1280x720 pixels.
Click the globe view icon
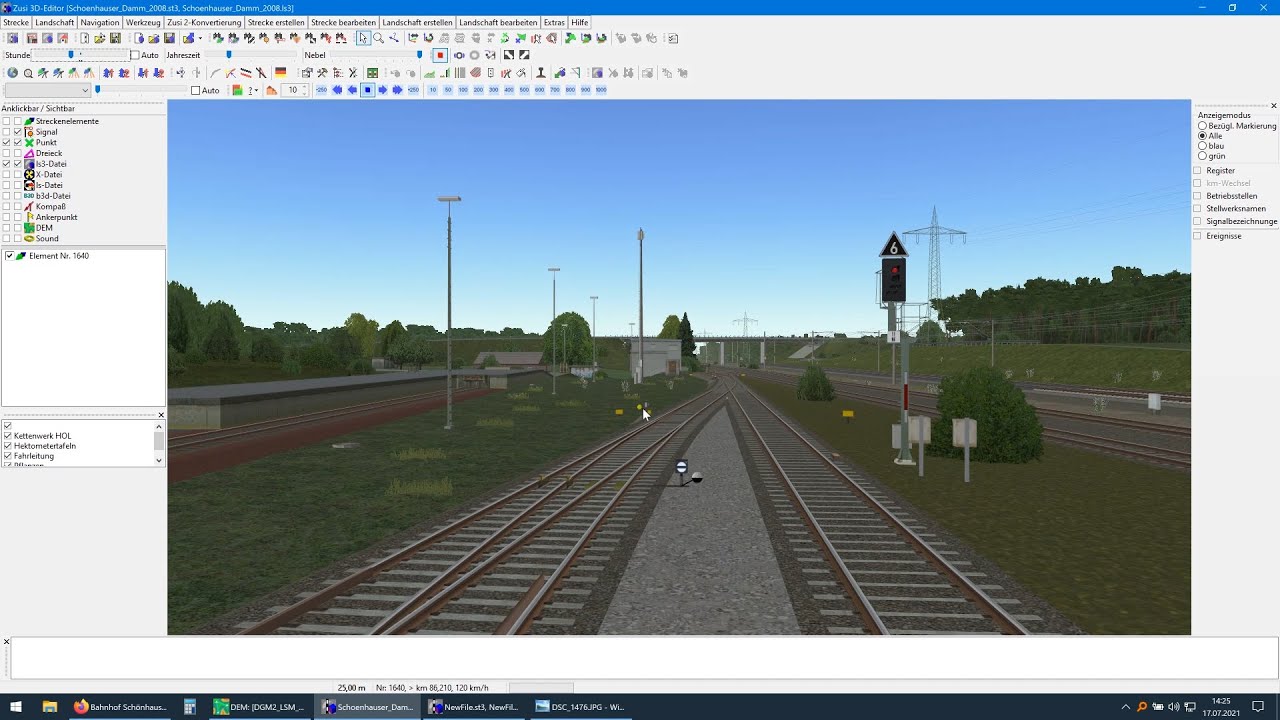[x=13, y=73]
